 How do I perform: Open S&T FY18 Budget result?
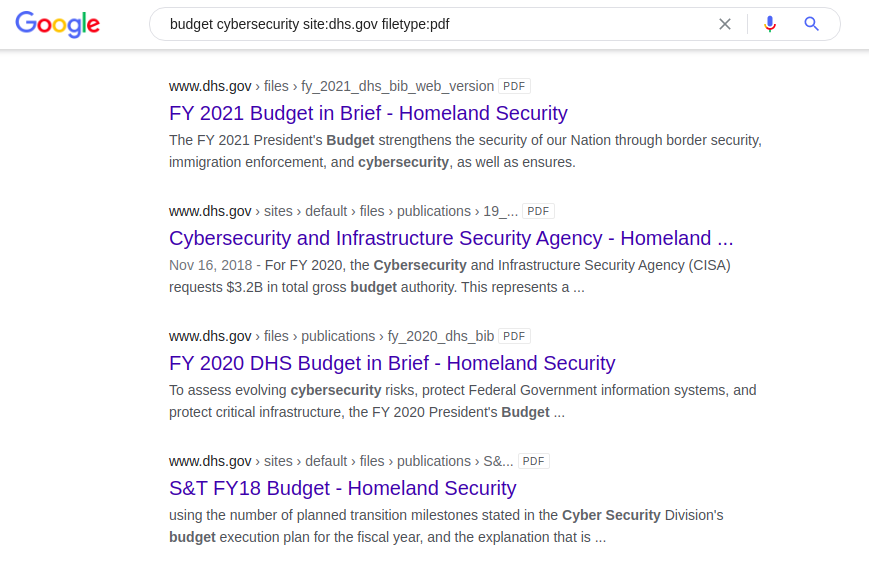point(342,488)
